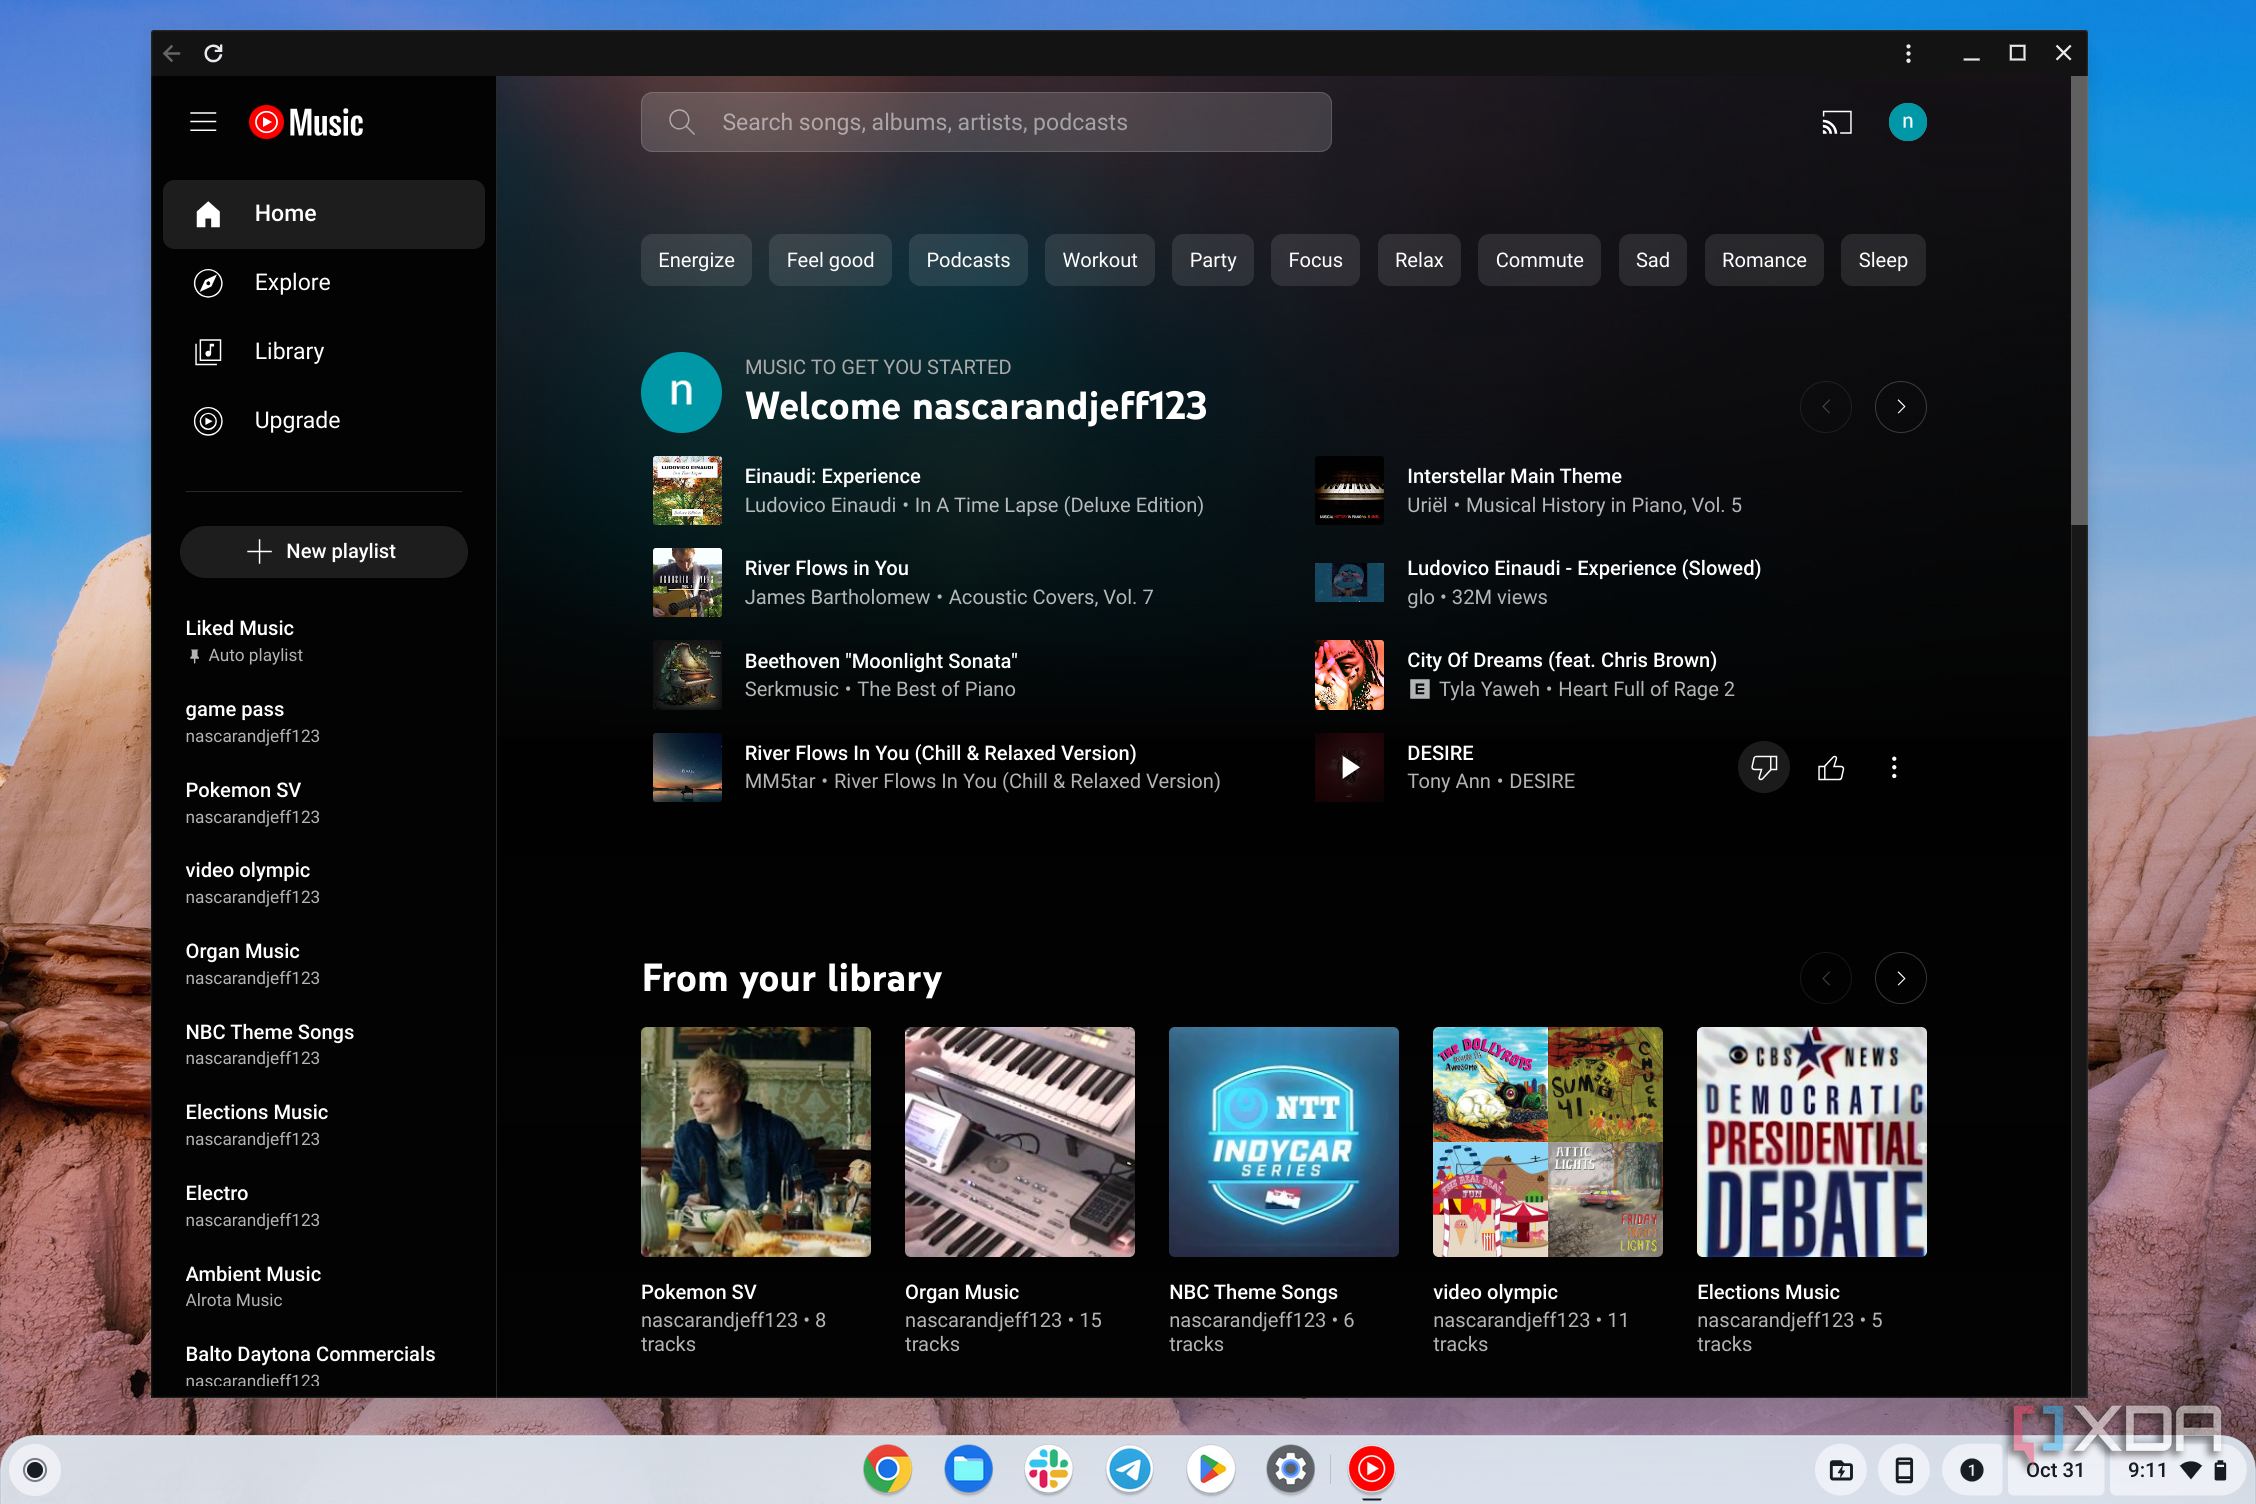Screen dimensions: 2256x1504
Task: Open the account avatar menu
Action: pyautogui.click(x=1907, y=122)
